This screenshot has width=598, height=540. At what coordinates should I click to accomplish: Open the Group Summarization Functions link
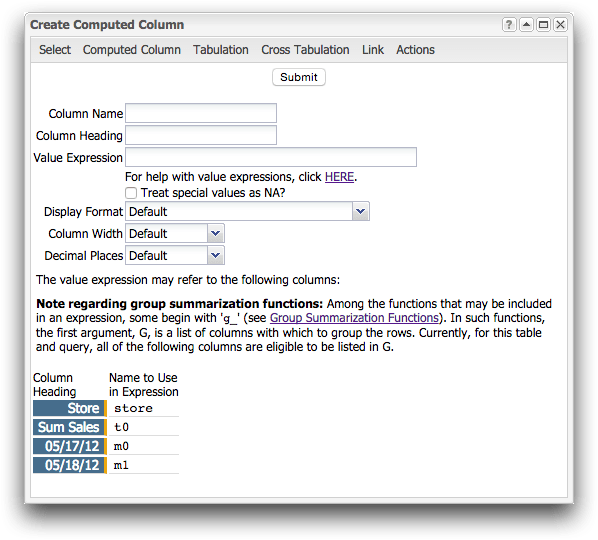[354, 318]
